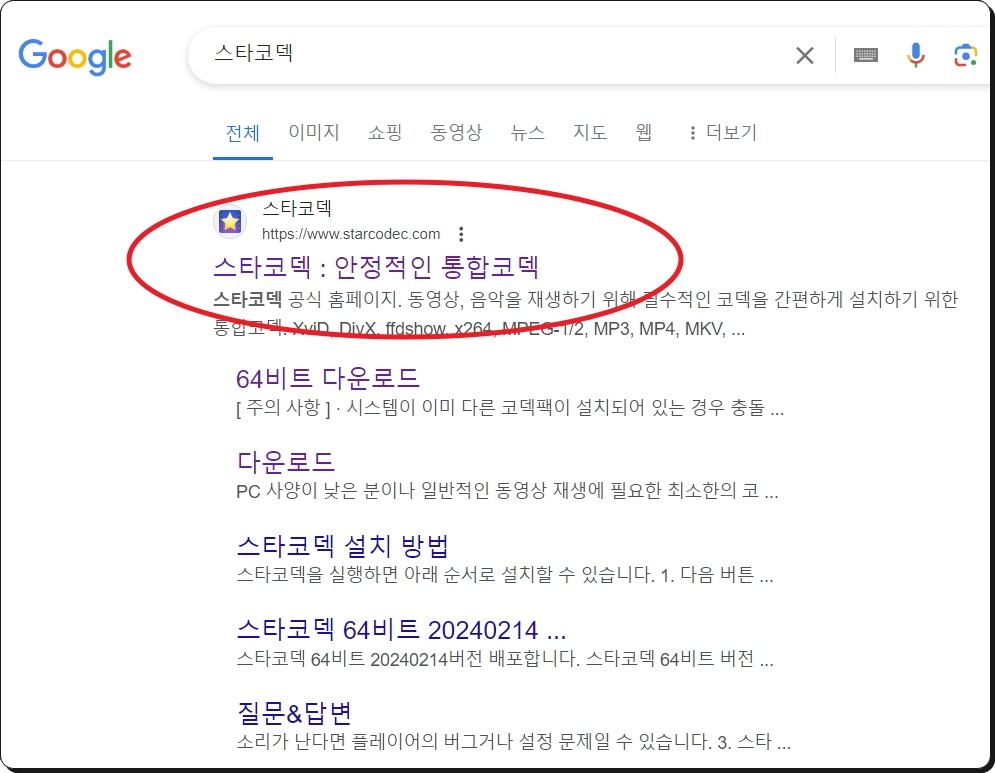Switch to the 동영상 tab
Screen dimensions: 995x773
[x=456, y=132]
